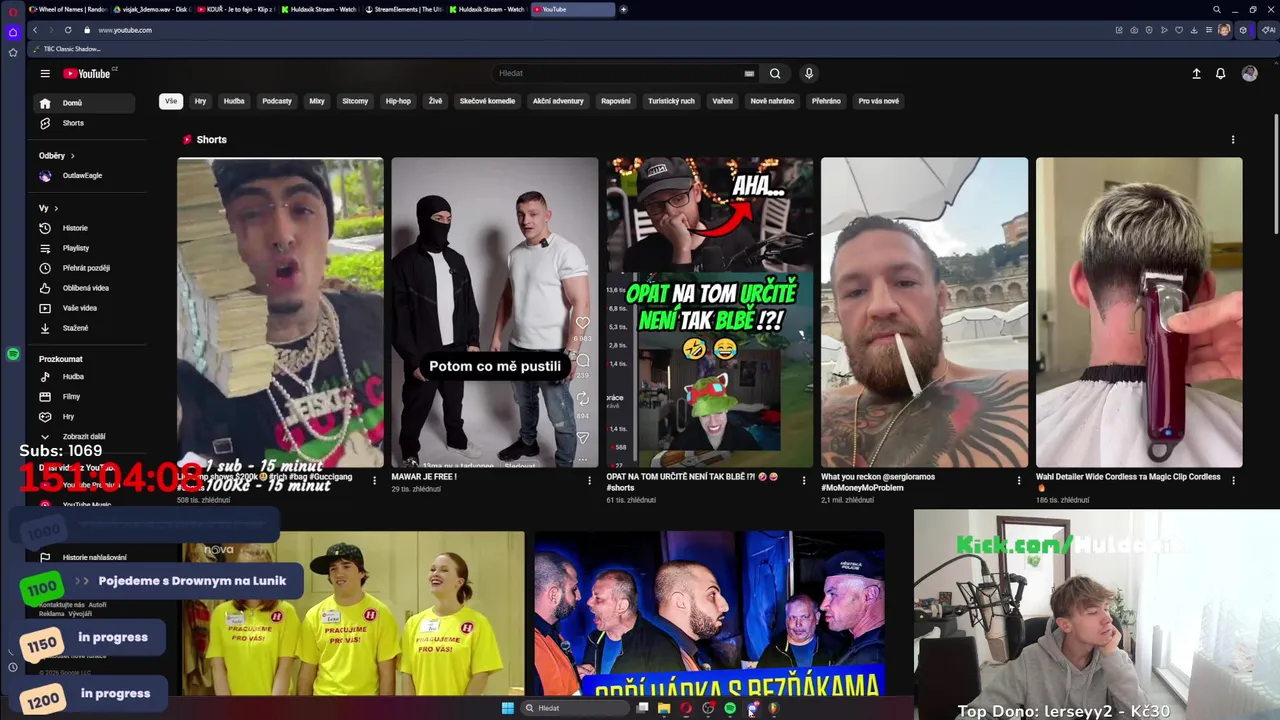Screen dimensions: 1280x720
Task: Switch to KOUŘ - Je to fajn tab
Action: pyautogui.click(x=235, y=9)
